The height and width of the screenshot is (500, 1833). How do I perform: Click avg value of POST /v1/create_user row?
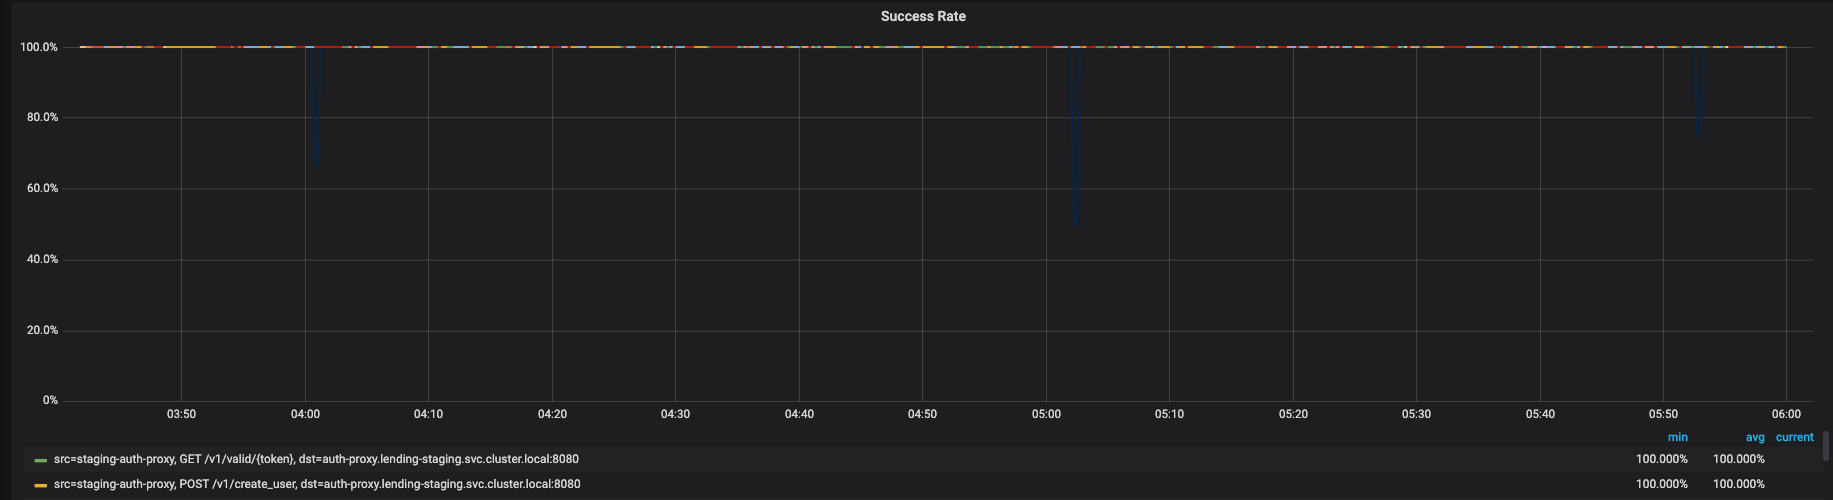[x=1738, y=484]
